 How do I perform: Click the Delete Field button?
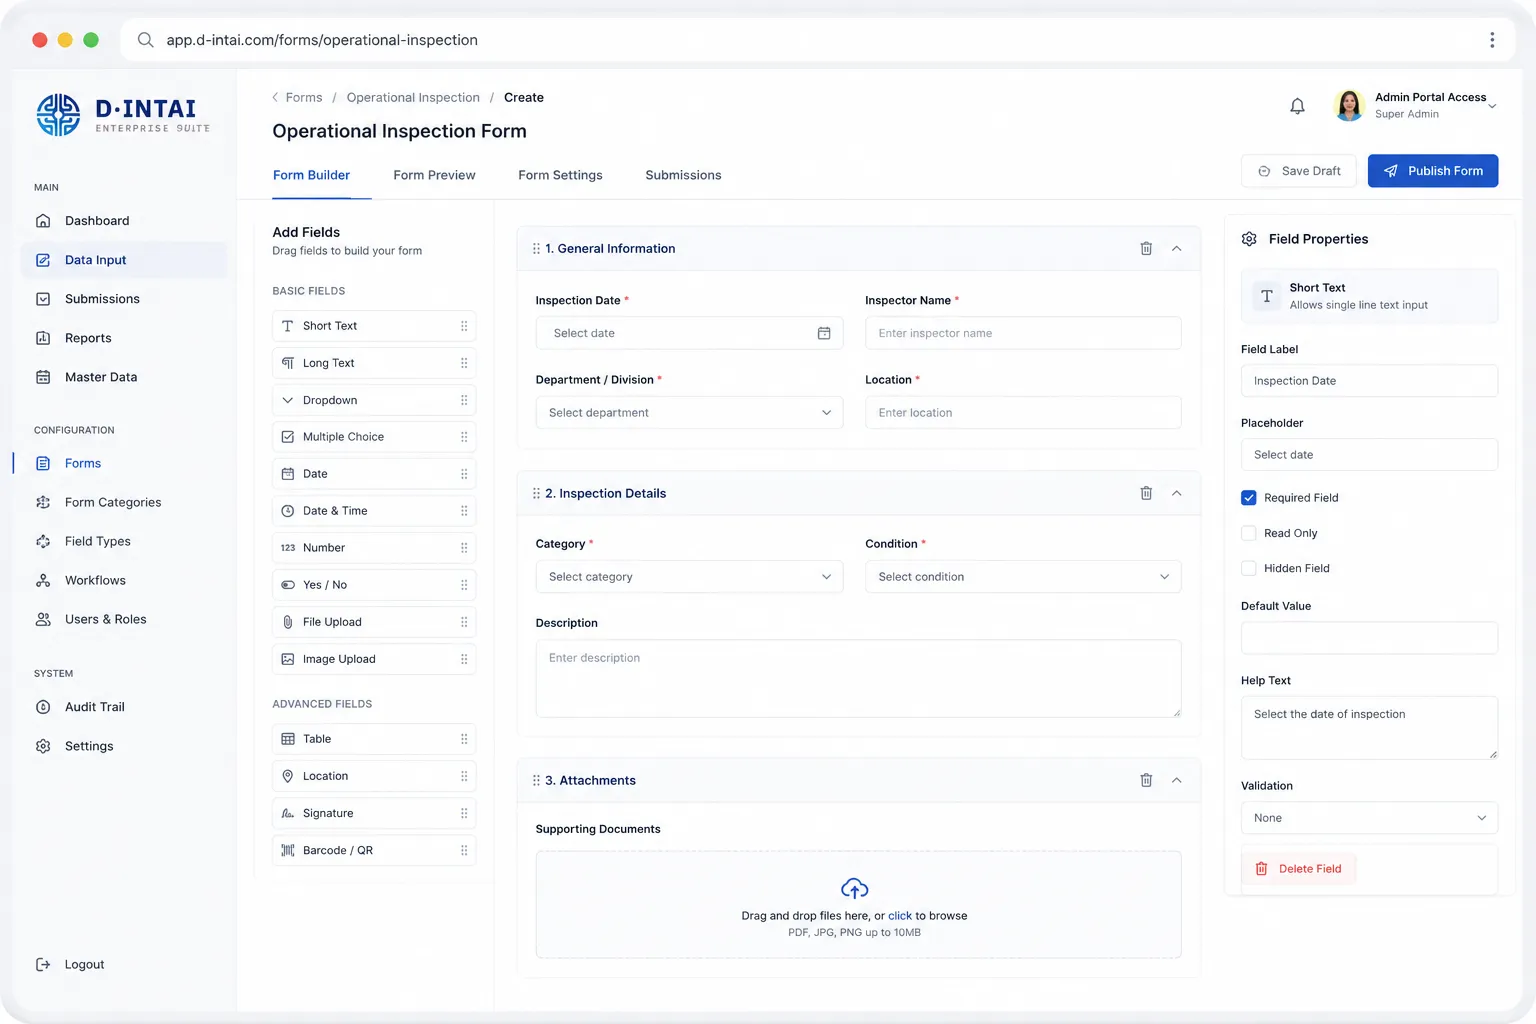point(1299,869)
